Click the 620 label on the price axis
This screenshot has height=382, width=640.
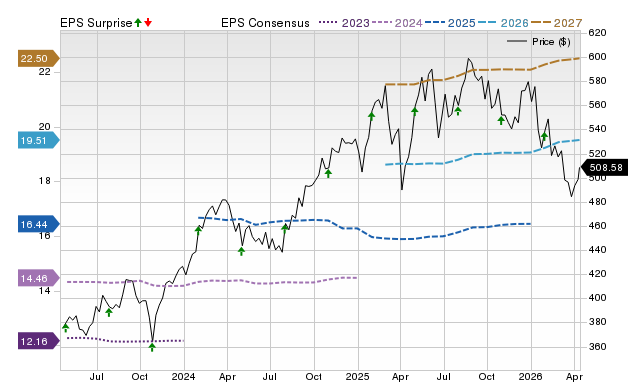point(597,33)
